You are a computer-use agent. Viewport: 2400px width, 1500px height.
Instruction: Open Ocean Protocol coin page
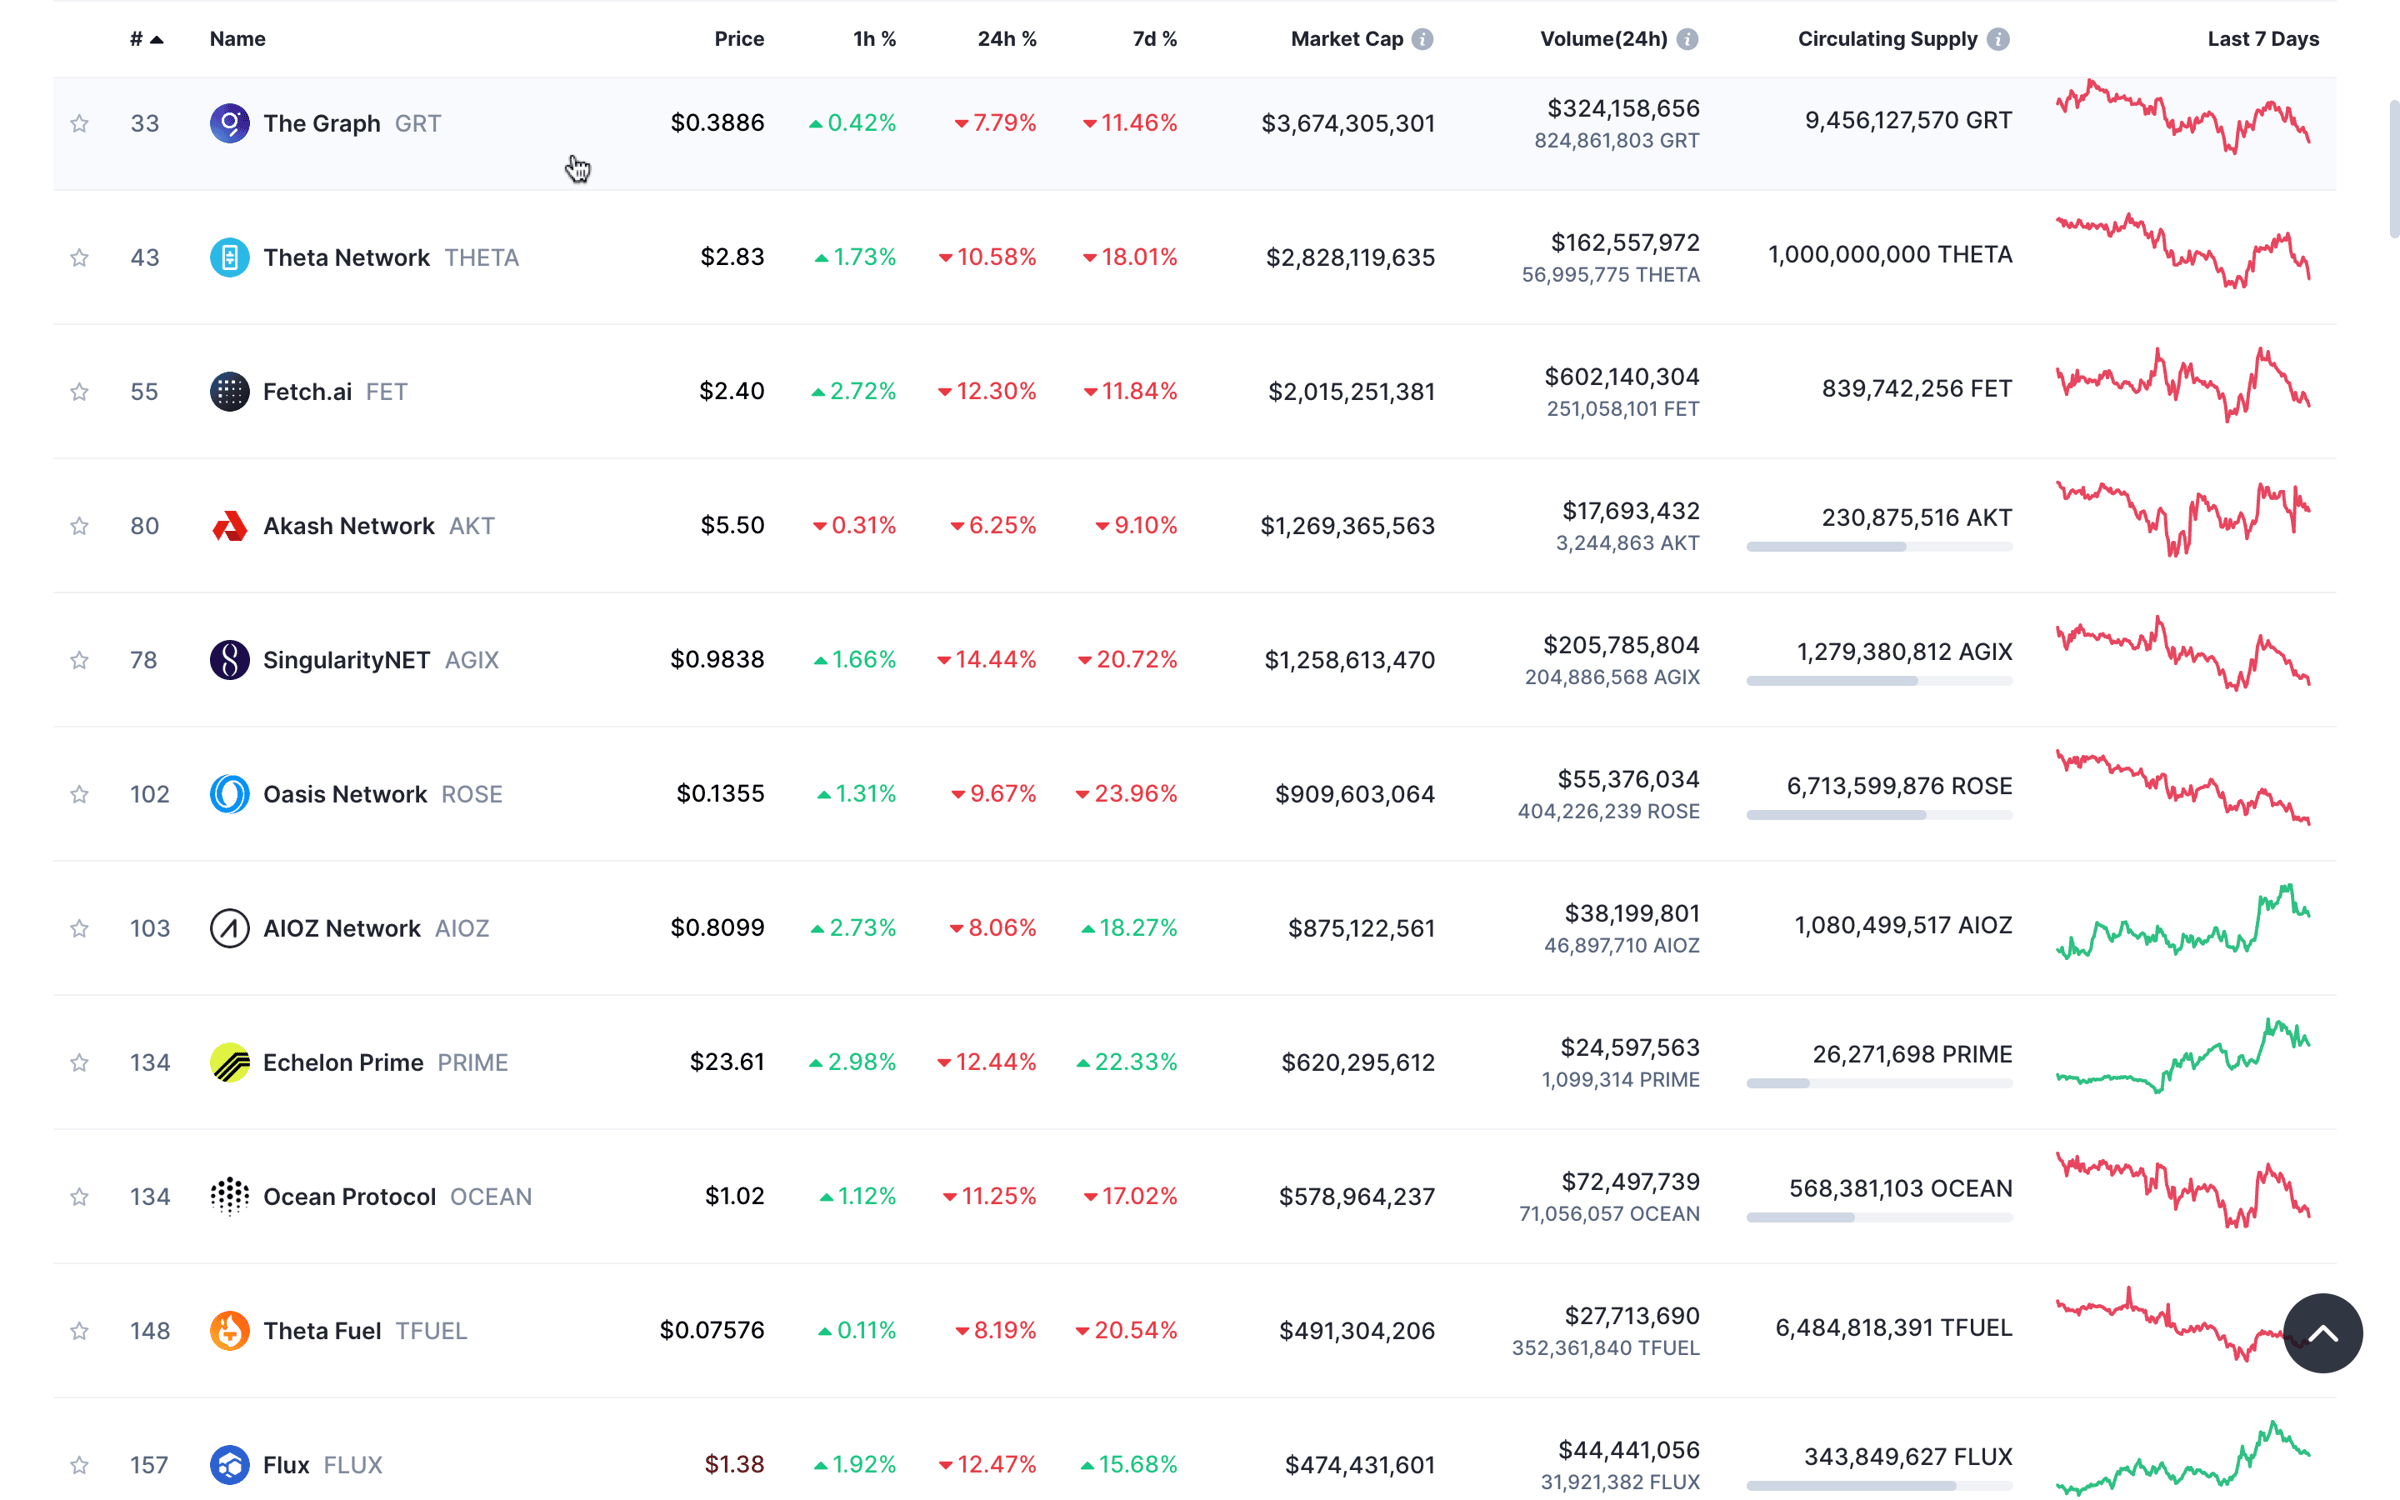pos(349,1196)
